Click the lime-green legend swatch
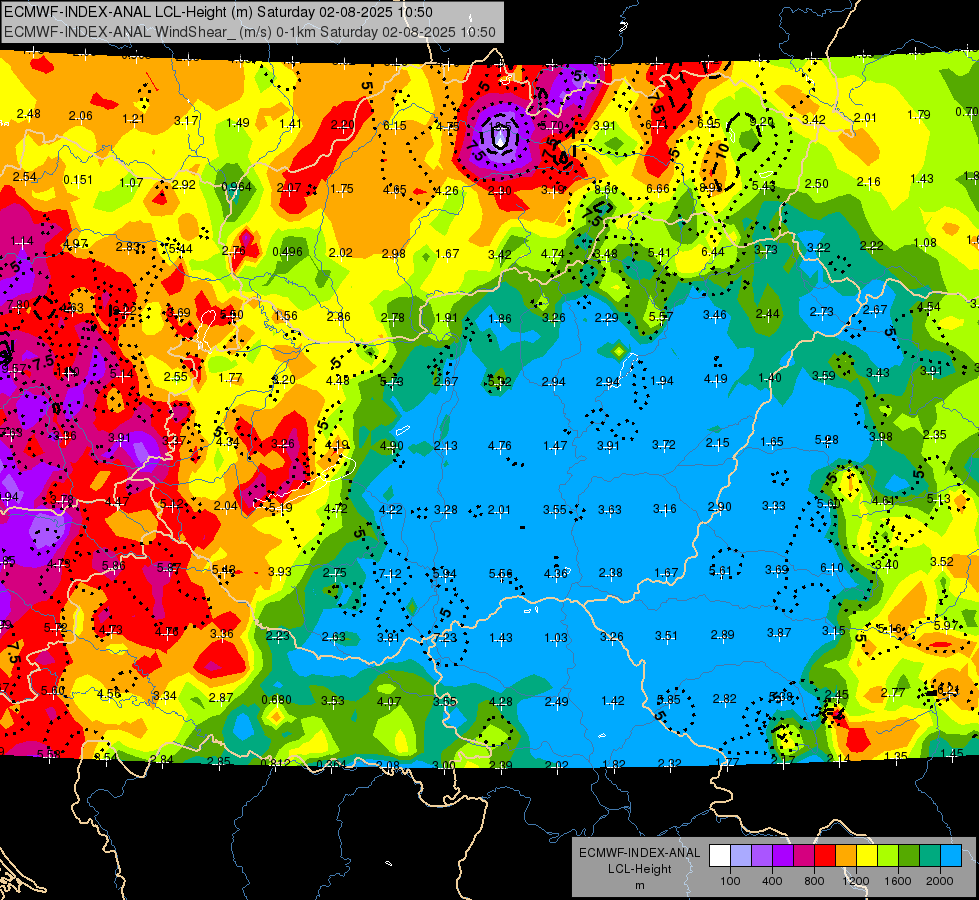 point(888,856)
